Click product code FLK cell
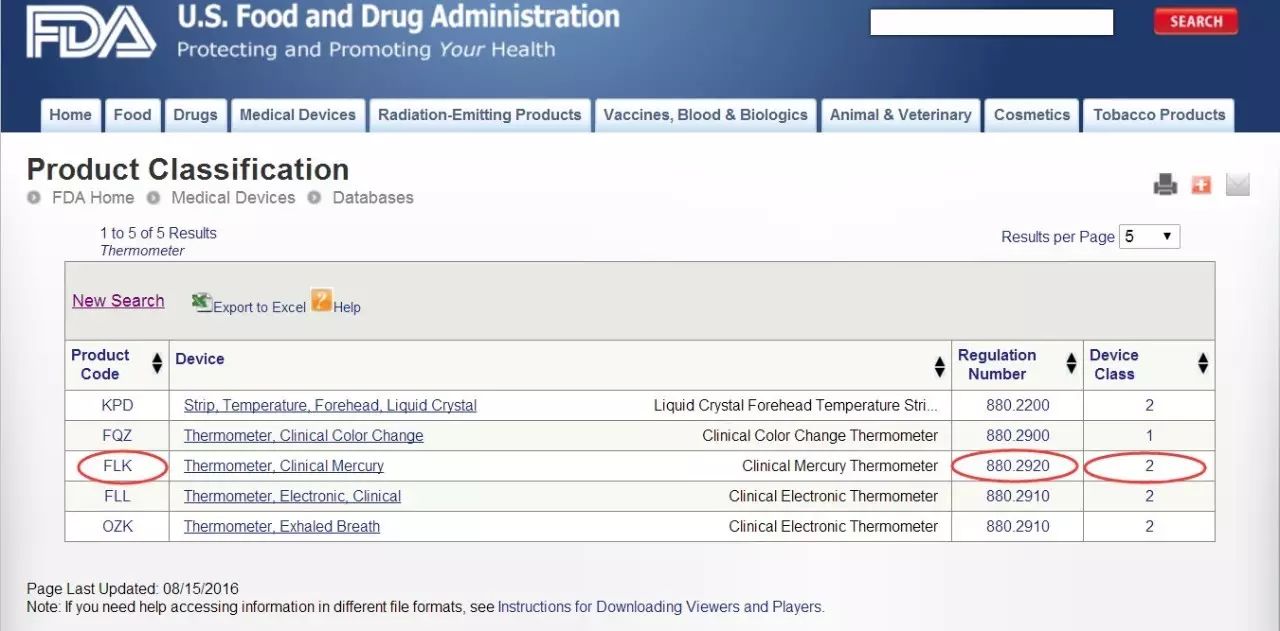The width and height of the screenshot is (1280, 631). point(117,466)
